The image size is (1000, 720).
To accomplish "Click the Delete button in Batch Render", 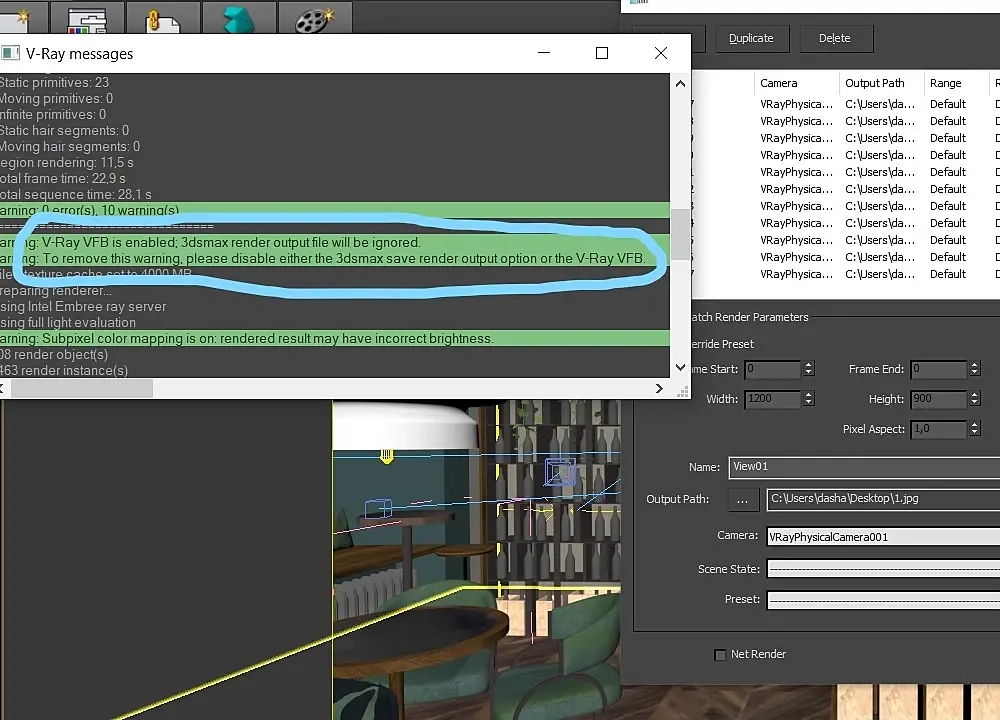I will coord(835,38).
